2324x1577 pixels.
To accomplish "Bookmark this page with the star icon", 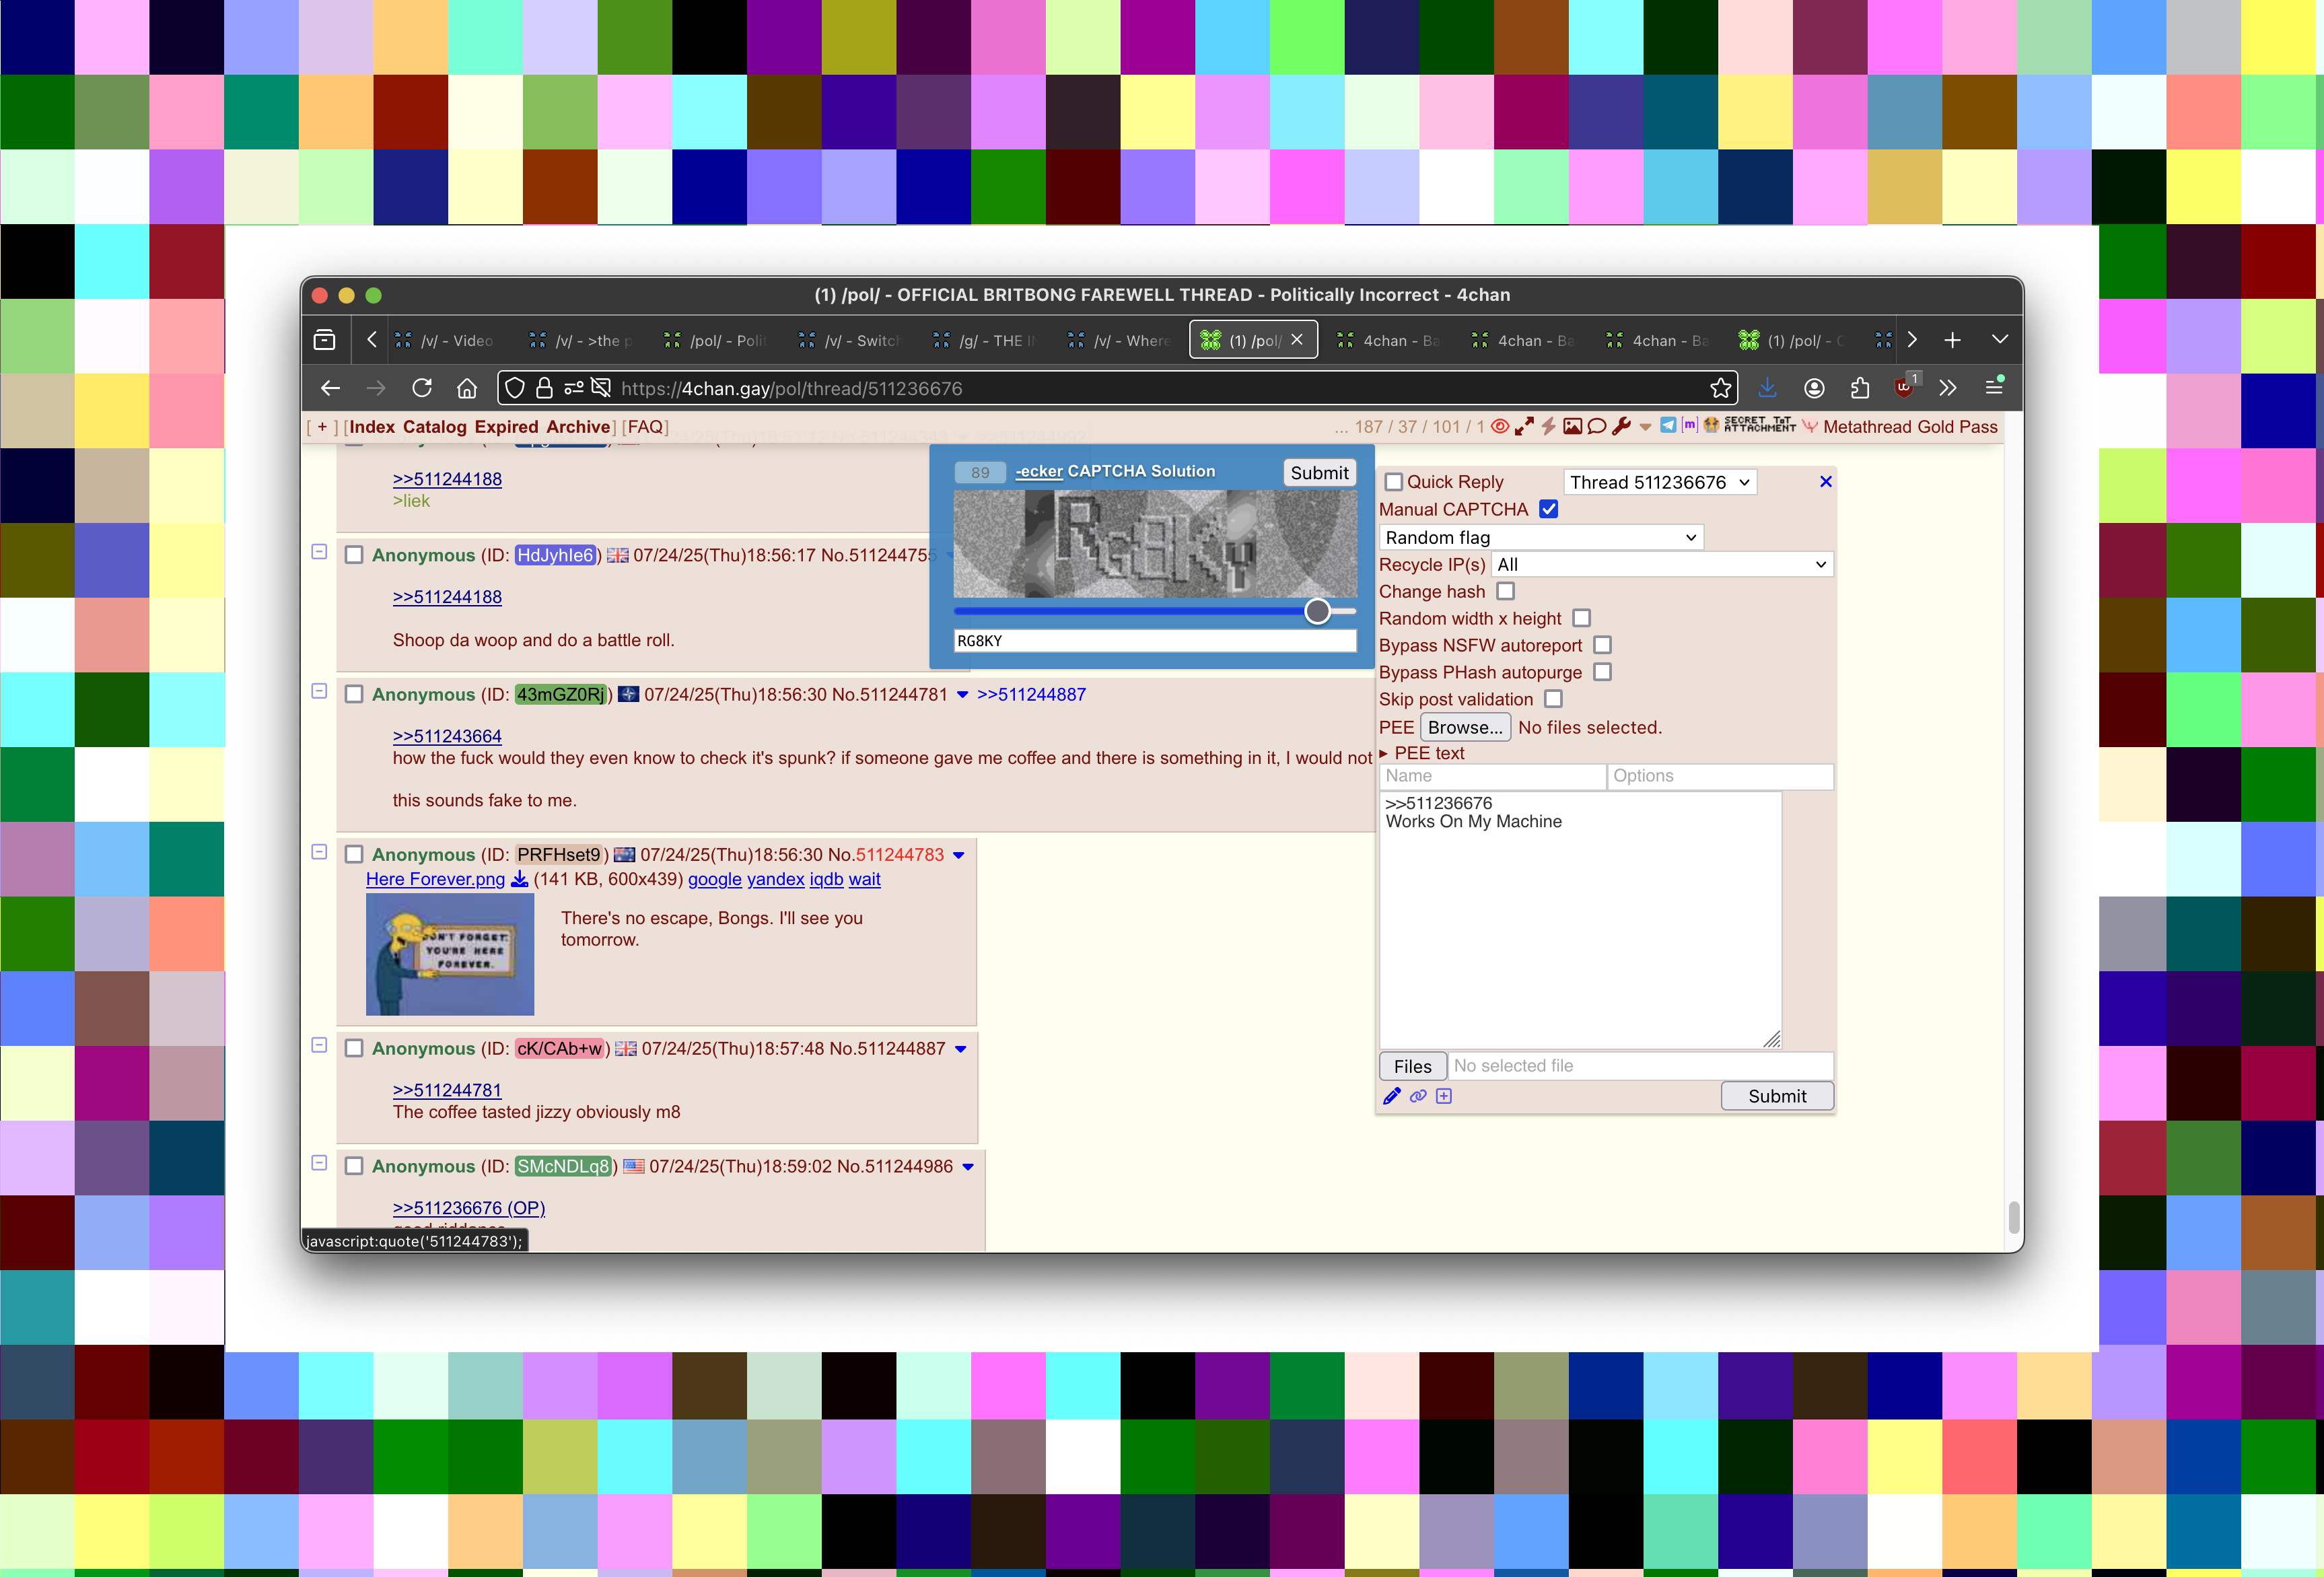I will tap(1720, 388).
